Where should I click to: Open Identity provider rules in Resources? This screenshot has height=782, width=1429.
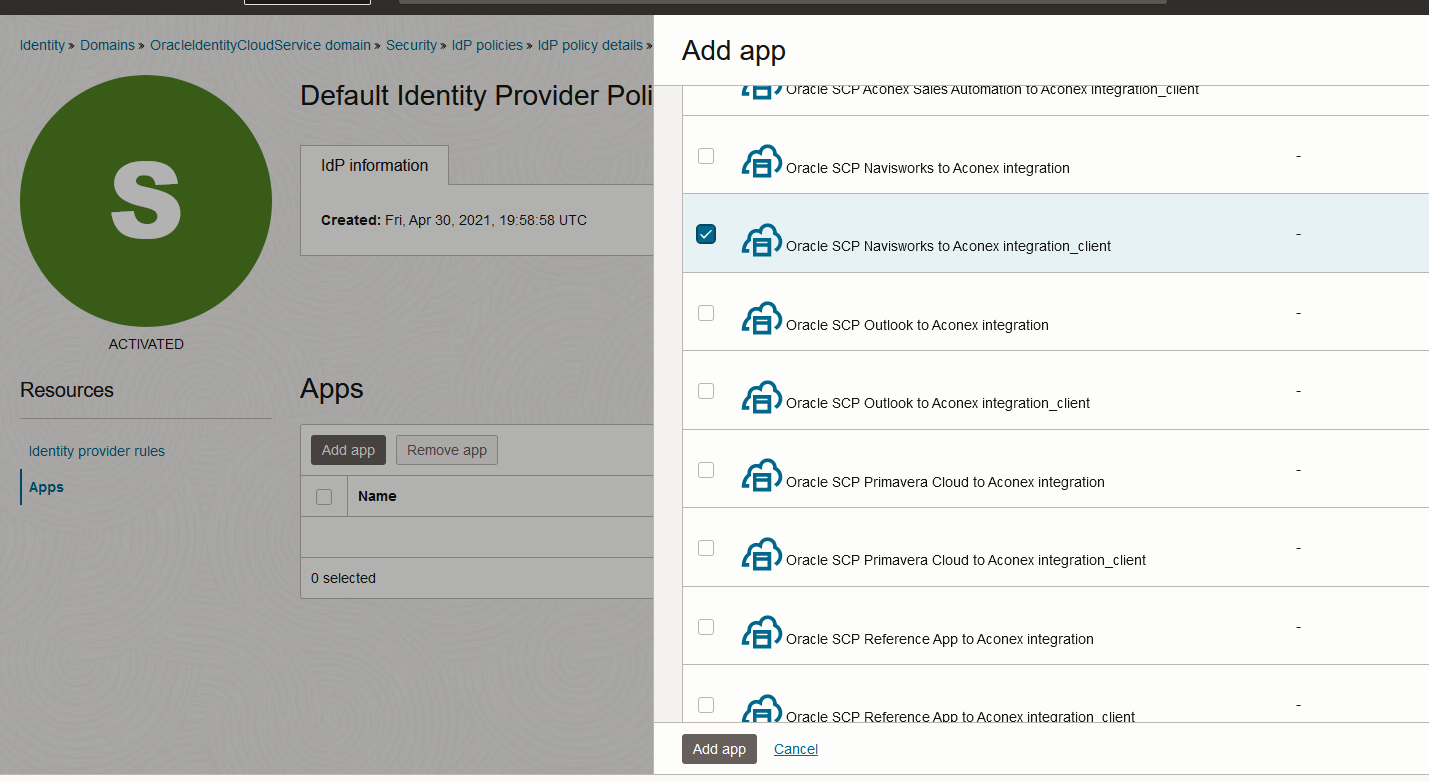97,451
